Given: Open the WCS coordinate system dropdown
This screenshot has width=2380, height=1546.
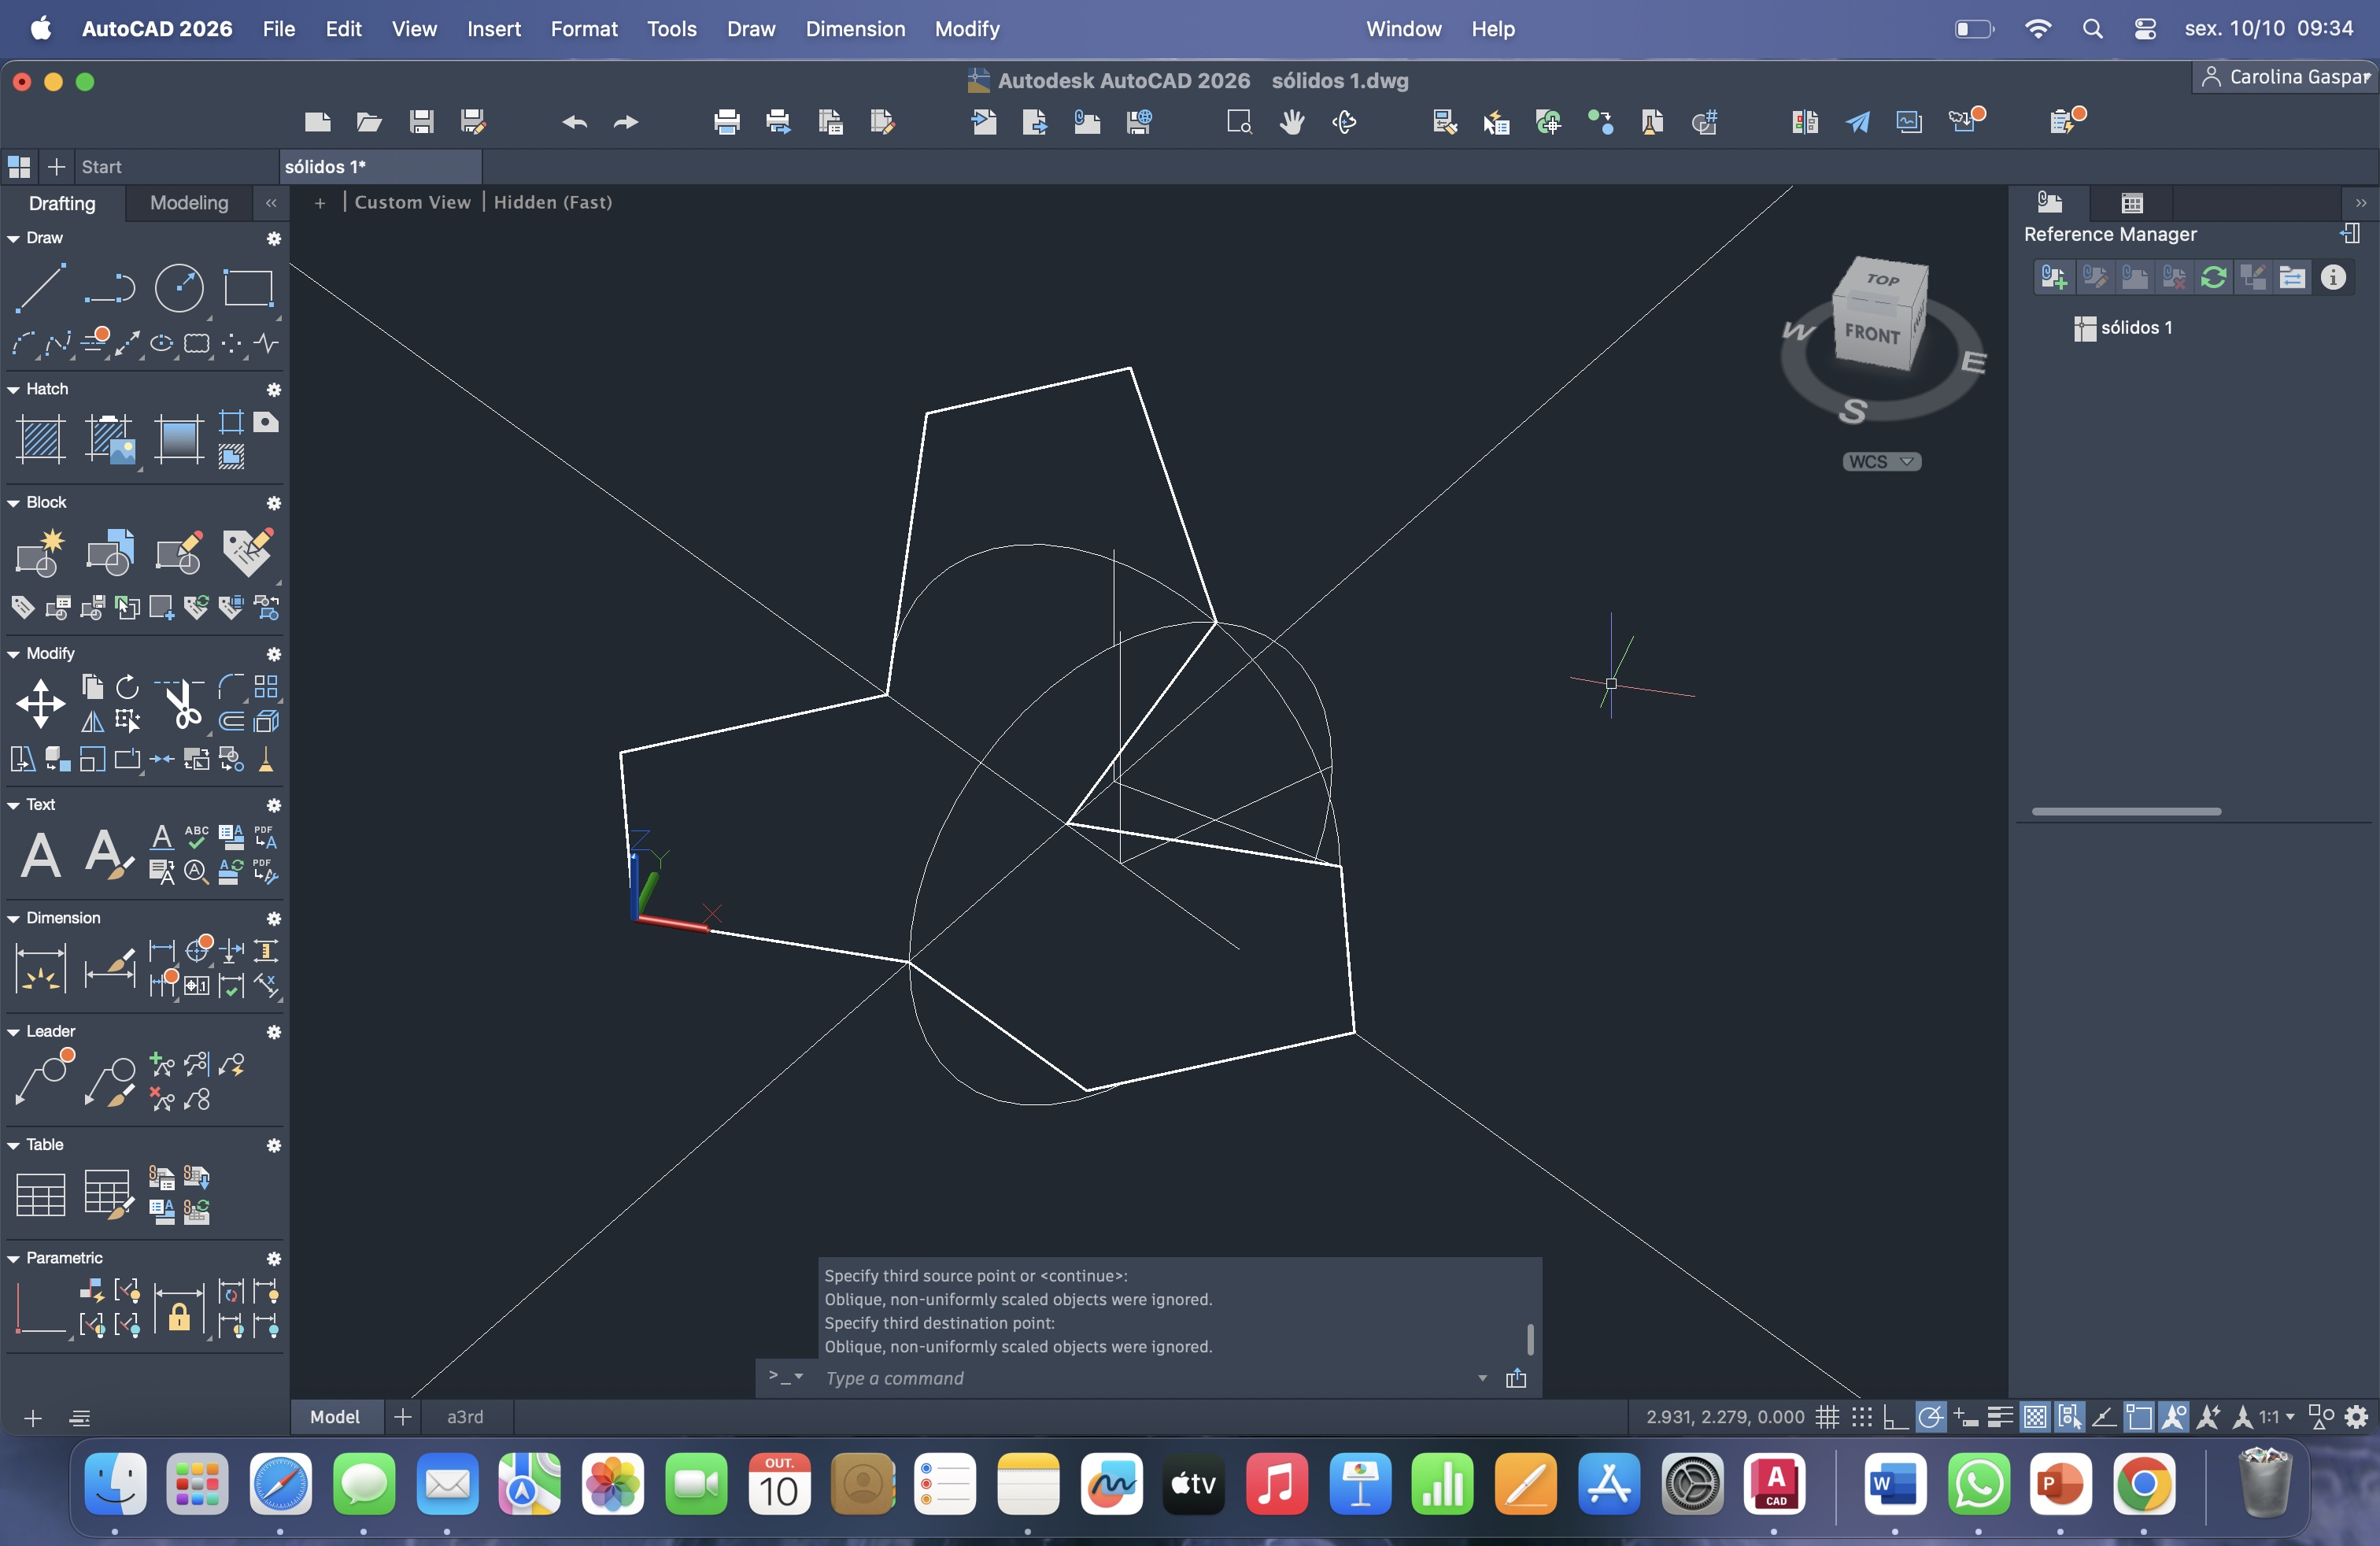Looking at the screenshot, I should tap(1881, 462).
